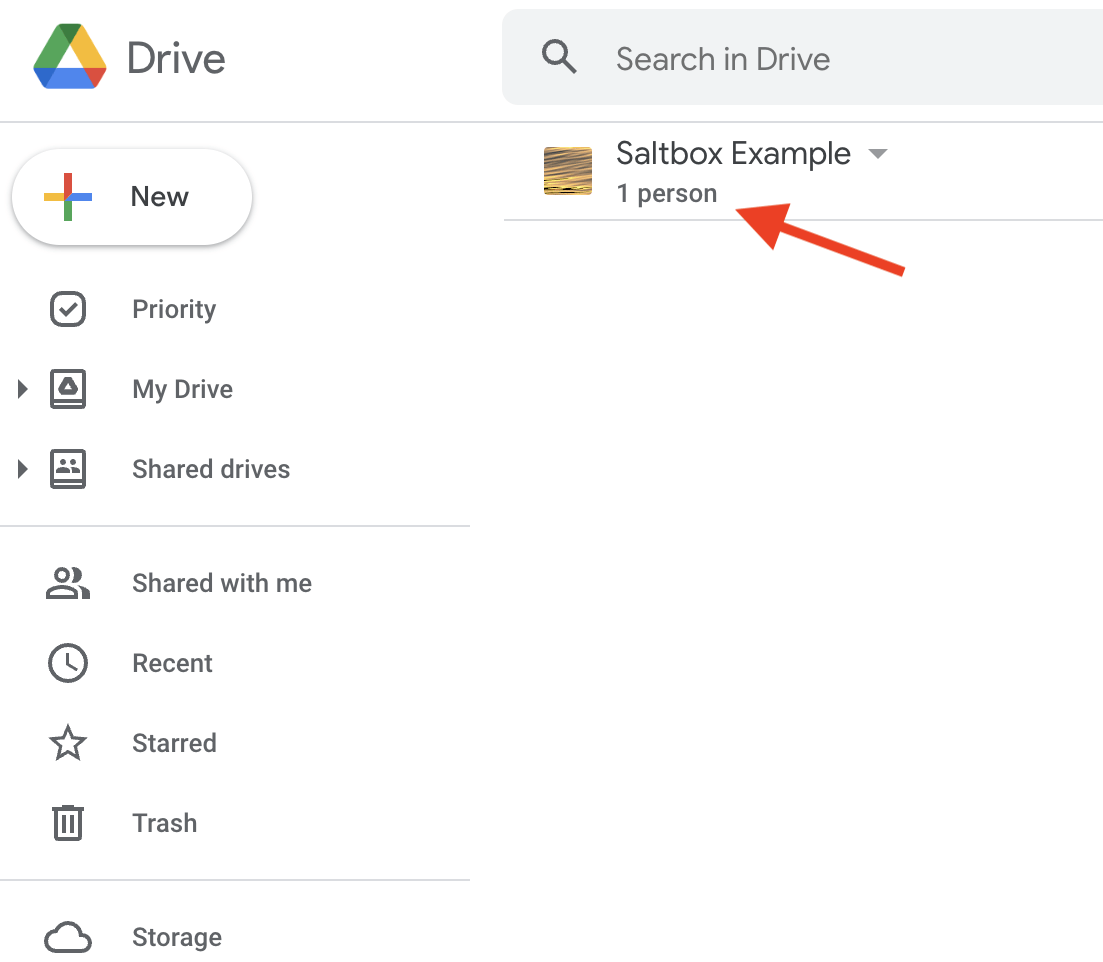
Task: Go to Recent files label
Action: [172, 663]
